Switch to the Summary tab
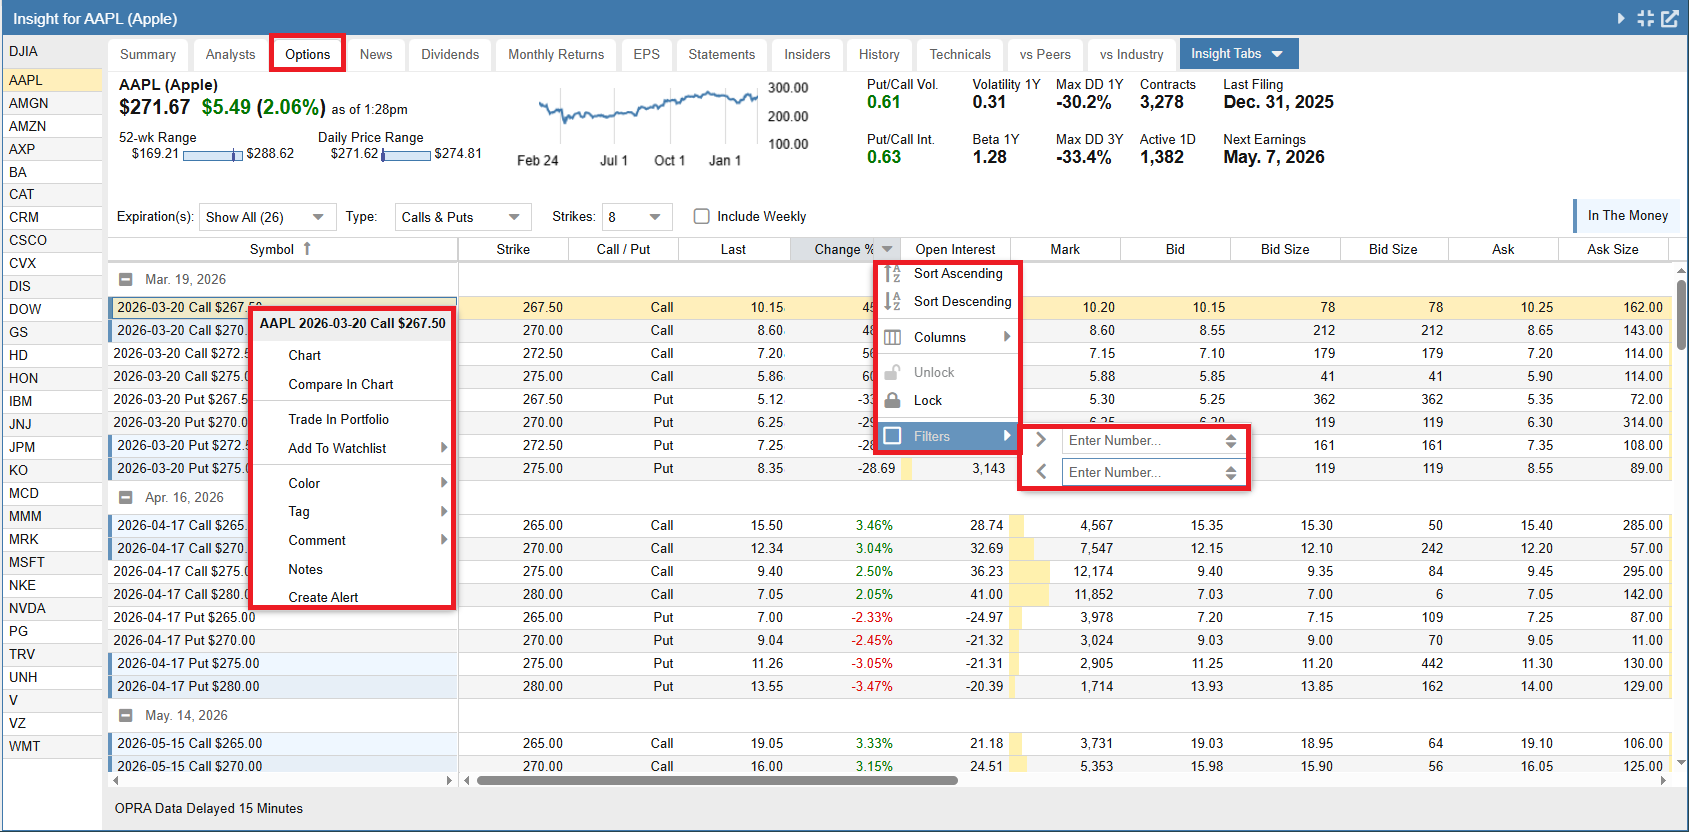The height and width of the screenshot is (832, 1689). (x=148, y=54)
